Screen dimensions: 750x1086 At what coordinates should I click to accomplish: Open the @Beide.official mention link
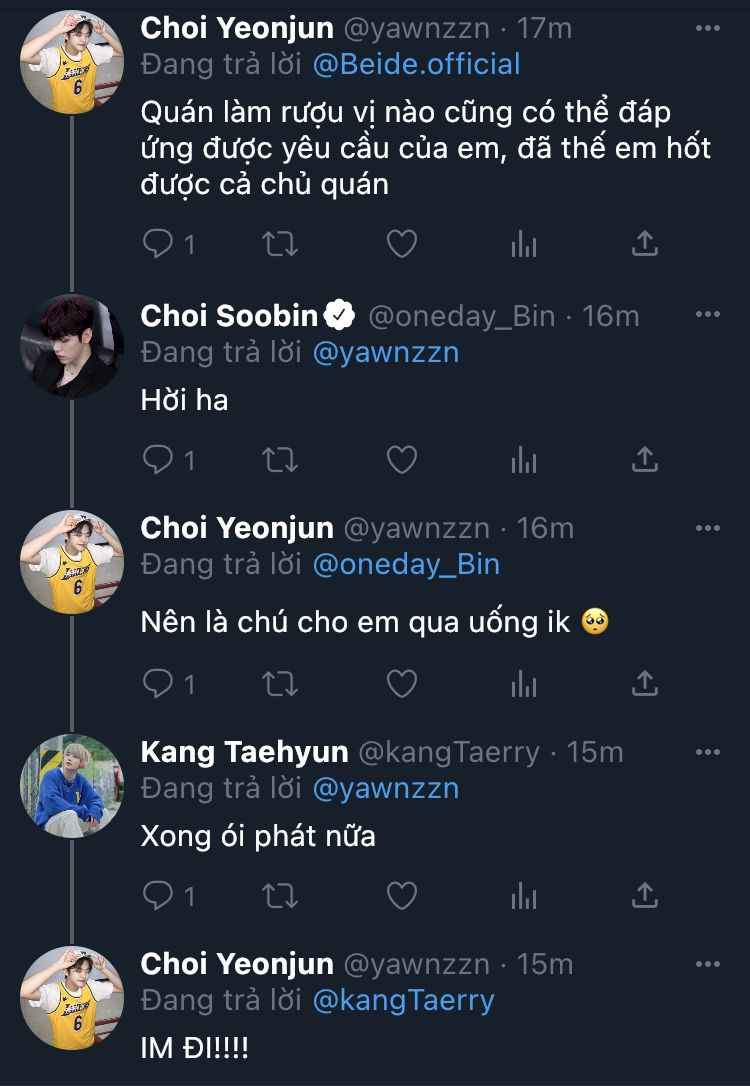click(x=416, y=65)
